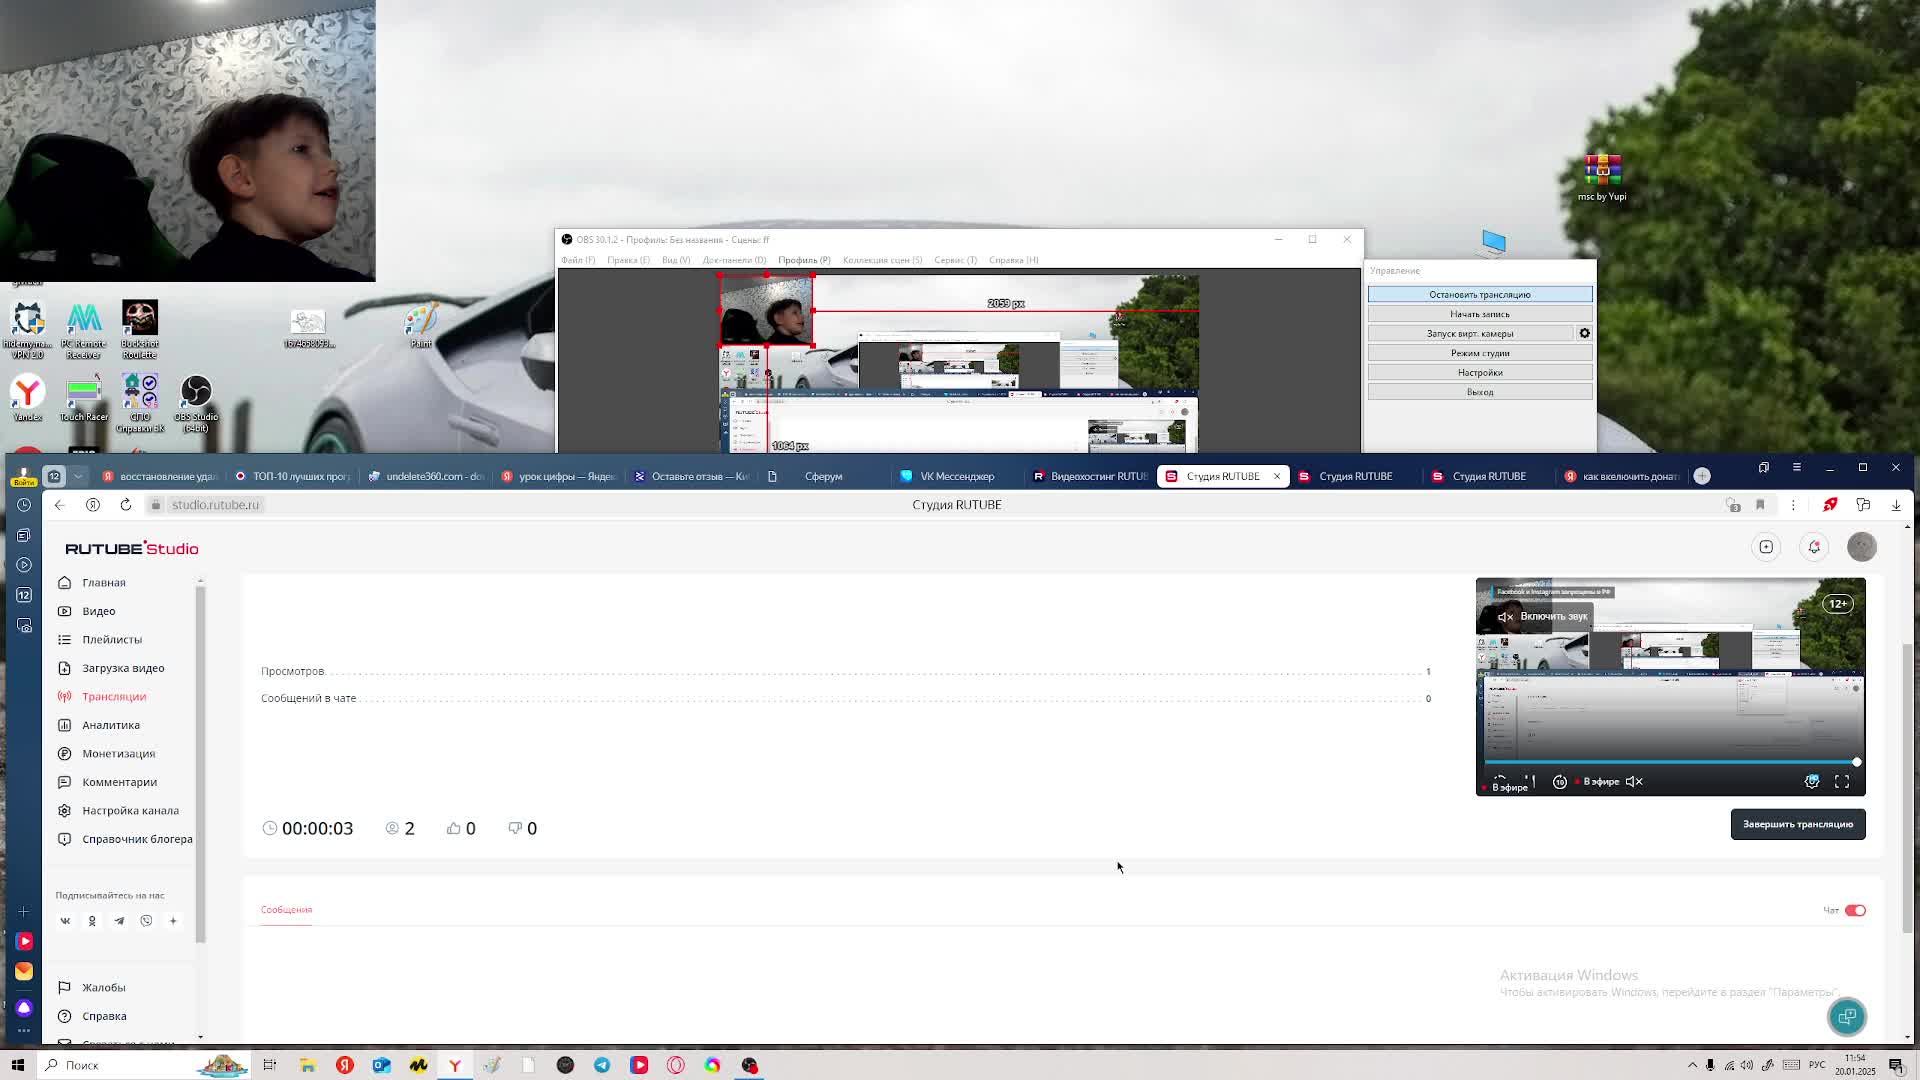Viewport: 1920px width, 1080px height.
Task: Click Выход in OBS controls
Action: pos(1480,392)
